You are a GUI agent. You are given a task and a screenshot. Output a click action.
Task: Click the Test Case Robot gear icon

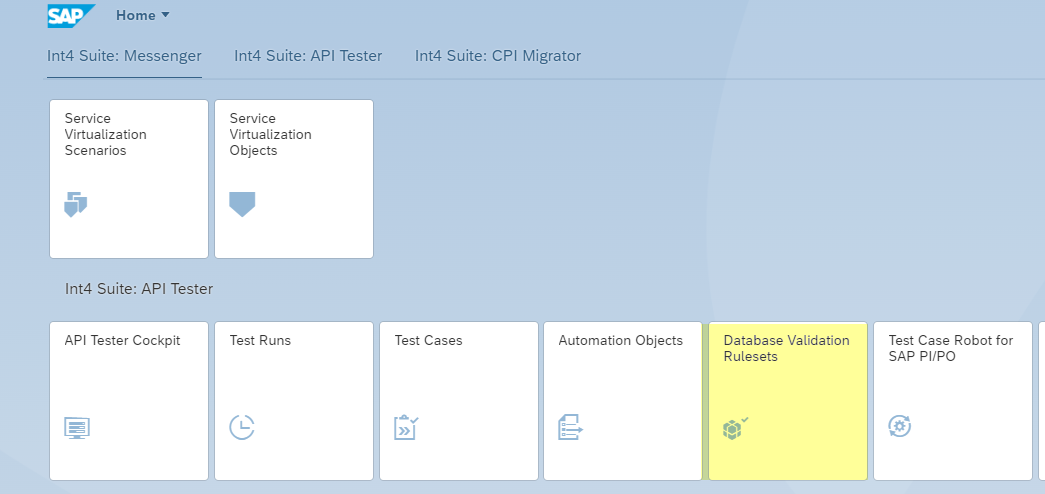(x=900, y=427)
